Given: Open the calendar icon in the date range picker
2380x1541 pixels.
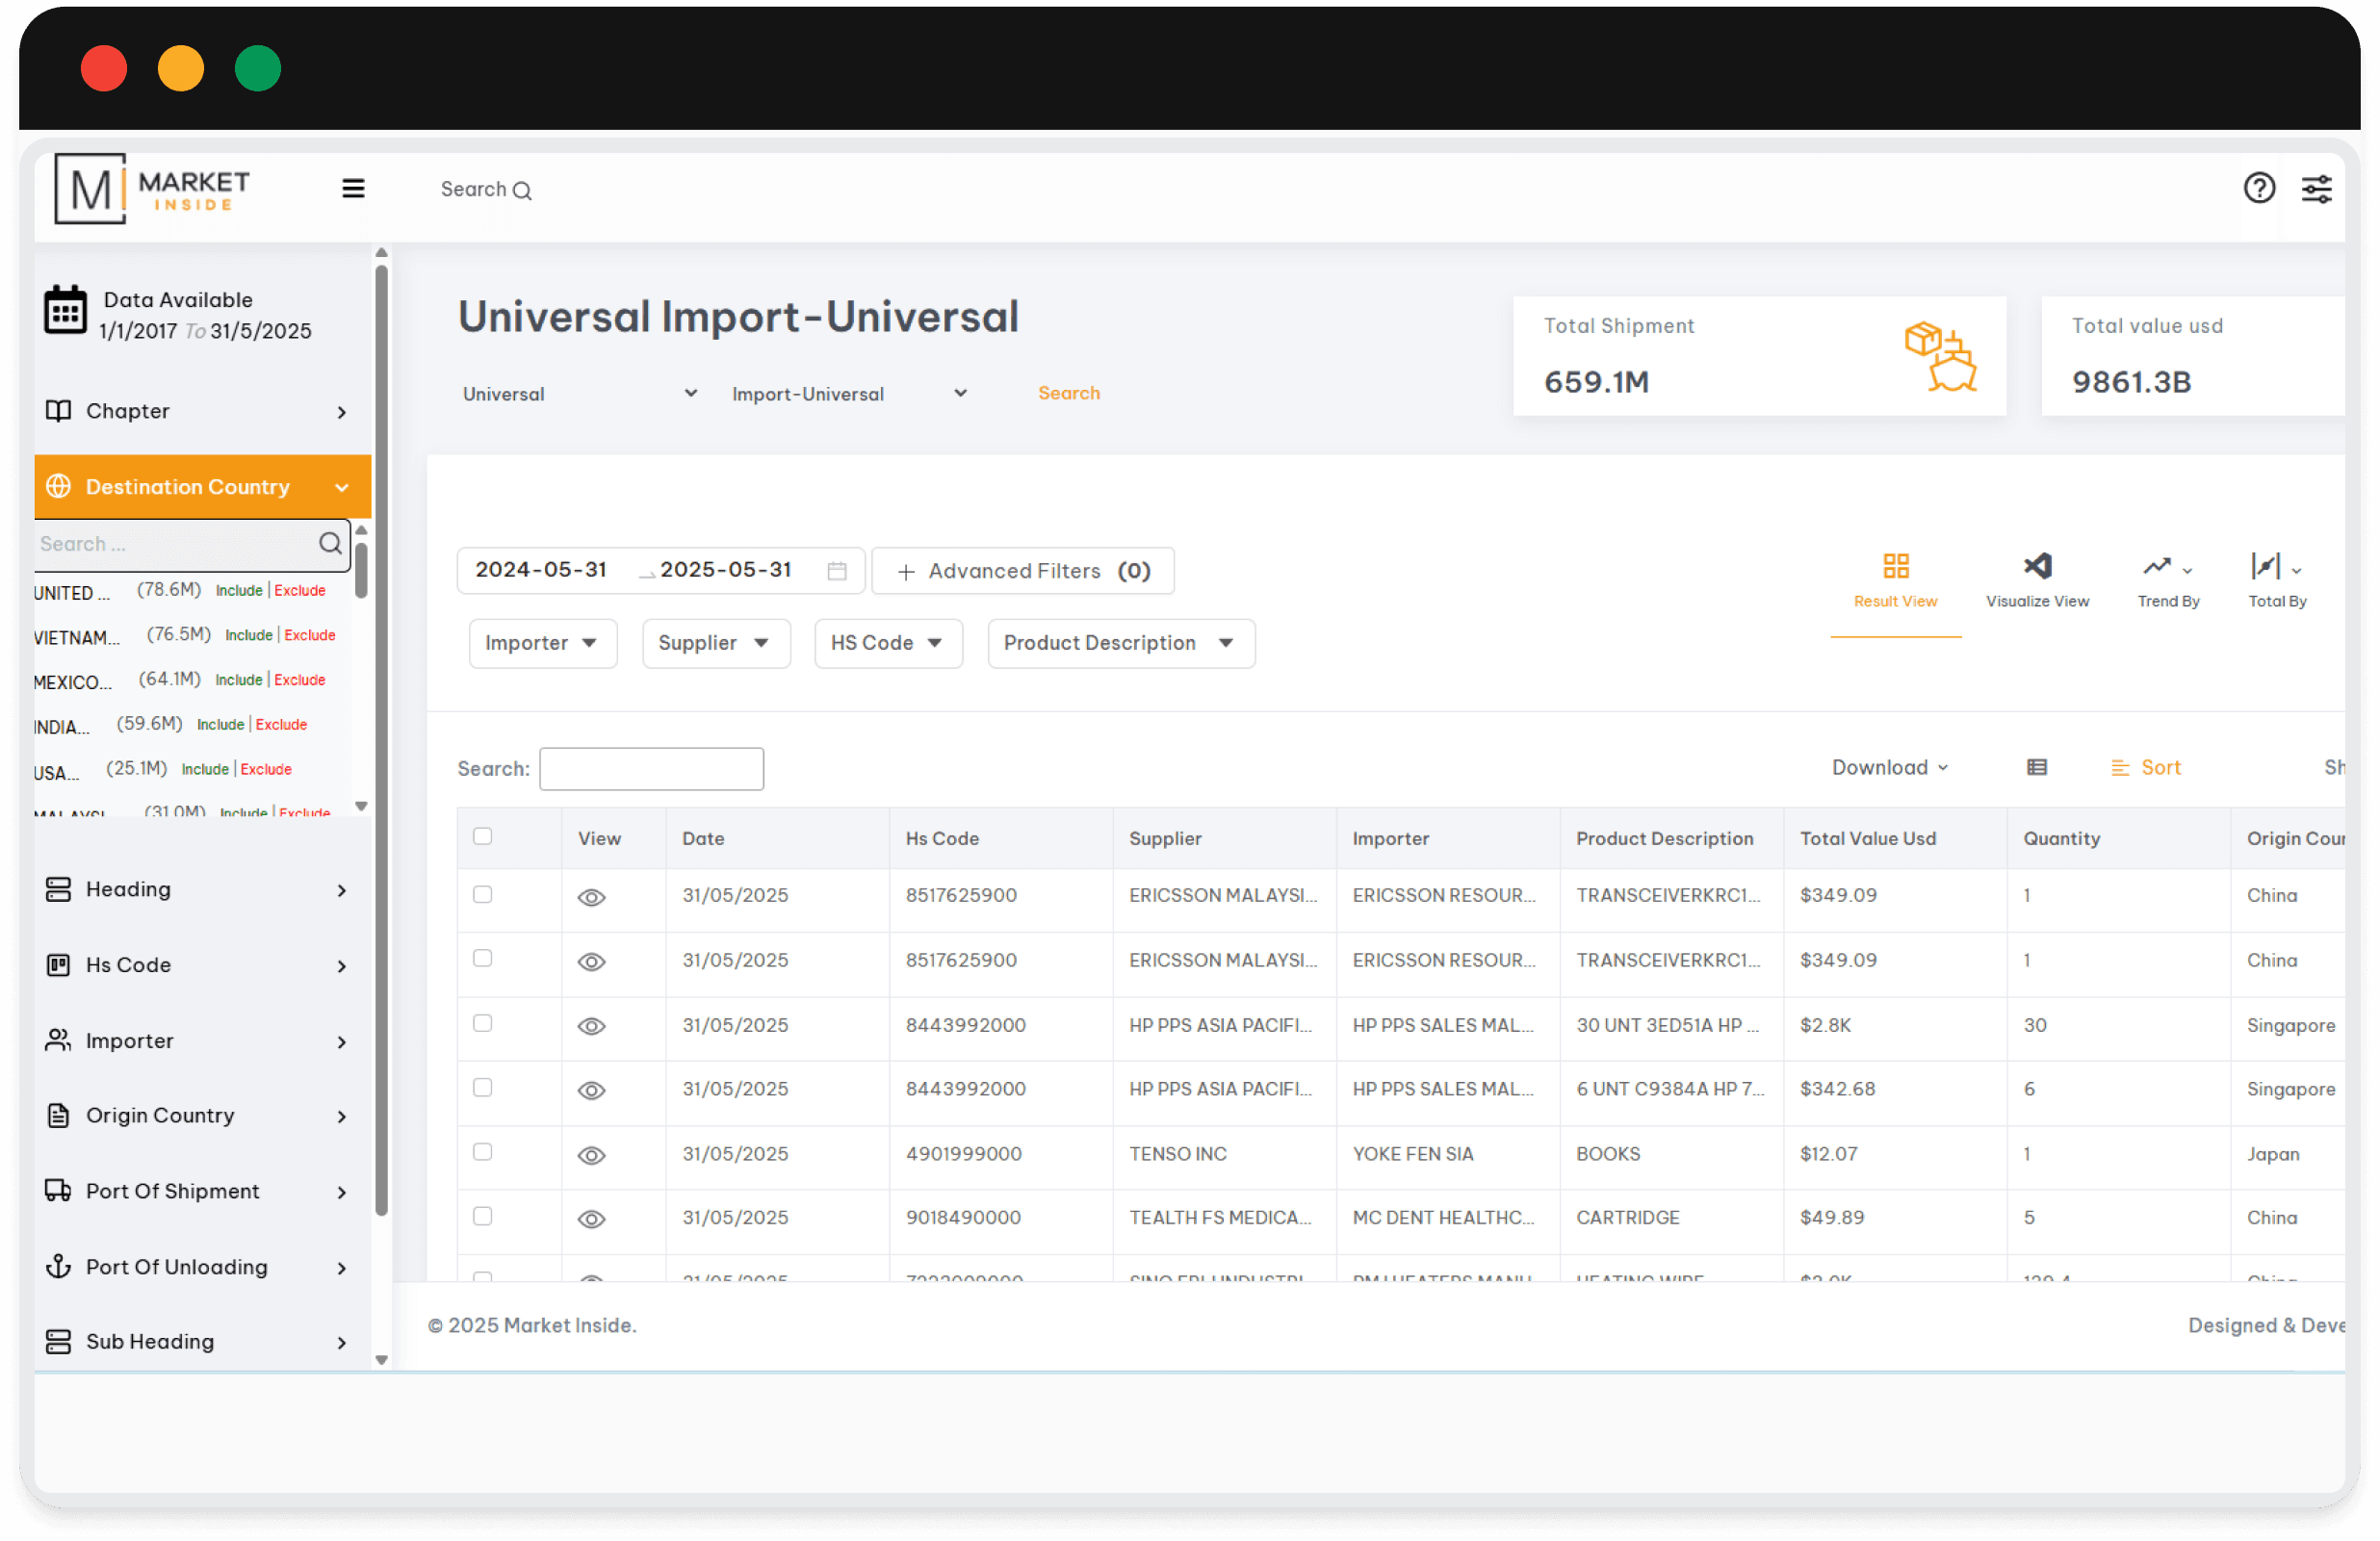Looking at the screenshot, I should 837,570.
